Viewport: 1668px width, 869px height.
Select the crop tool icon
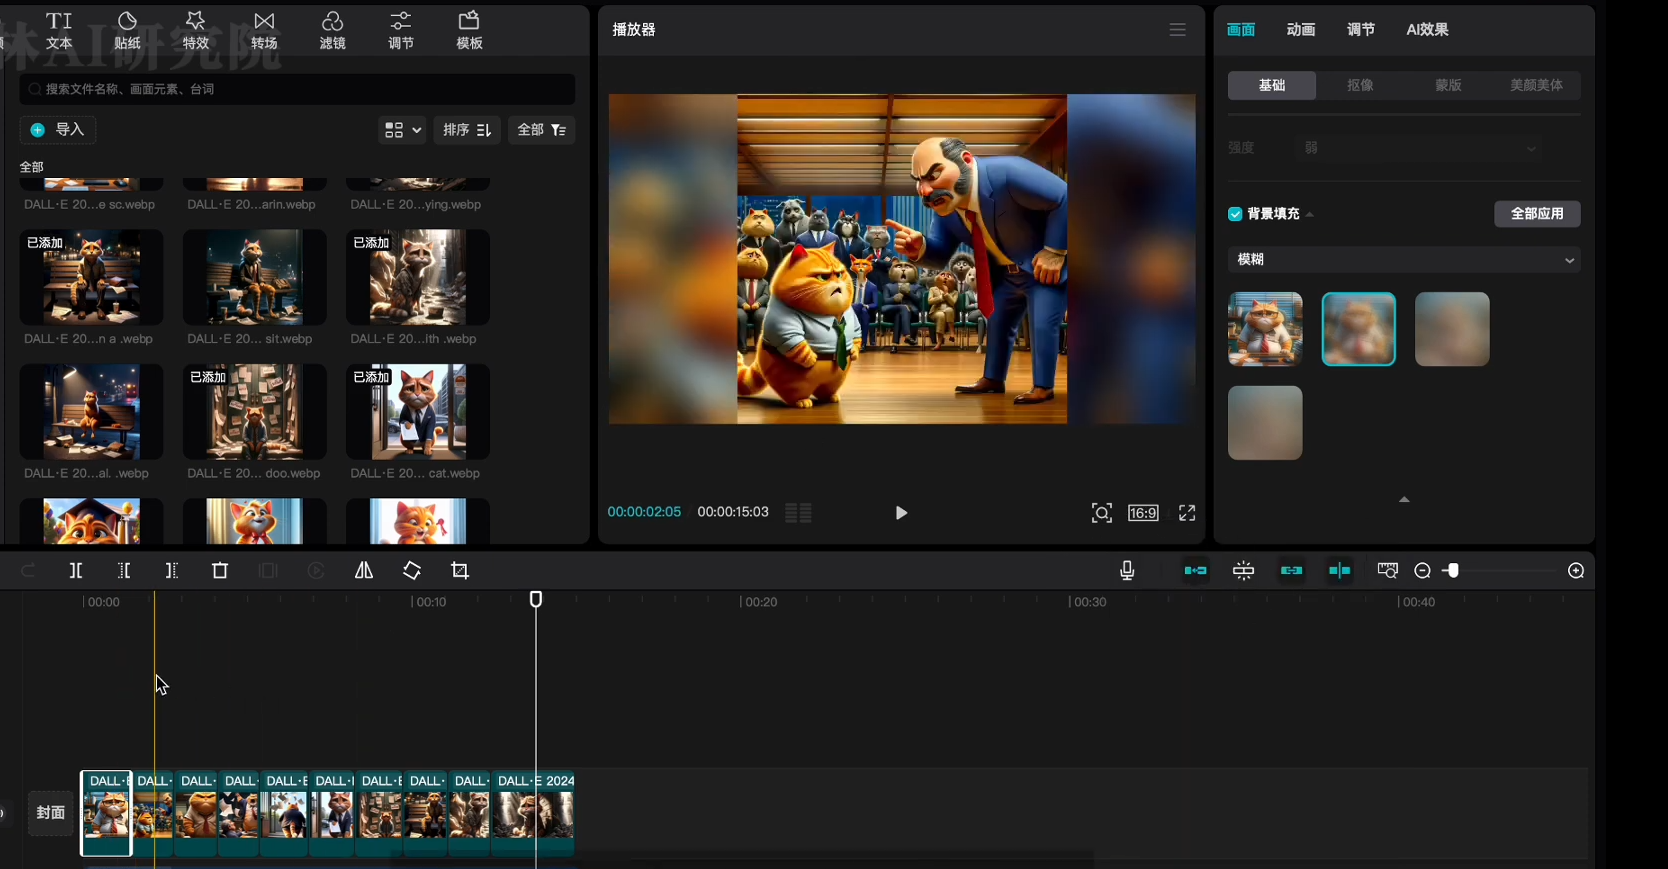(460, 571)
